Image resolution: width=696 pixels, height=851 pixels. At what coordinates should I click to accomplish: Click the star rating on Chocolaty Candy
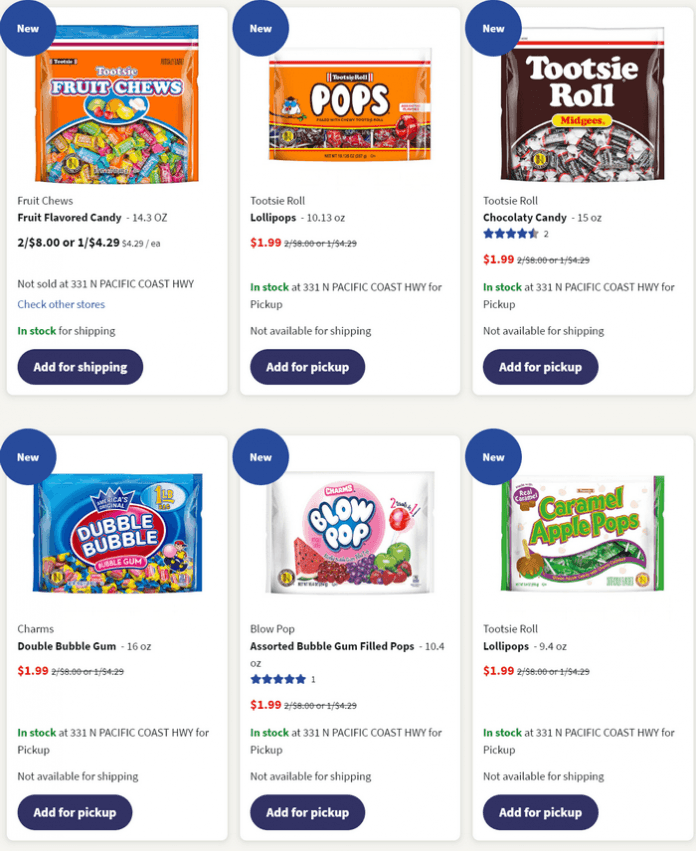pos(510,233)
